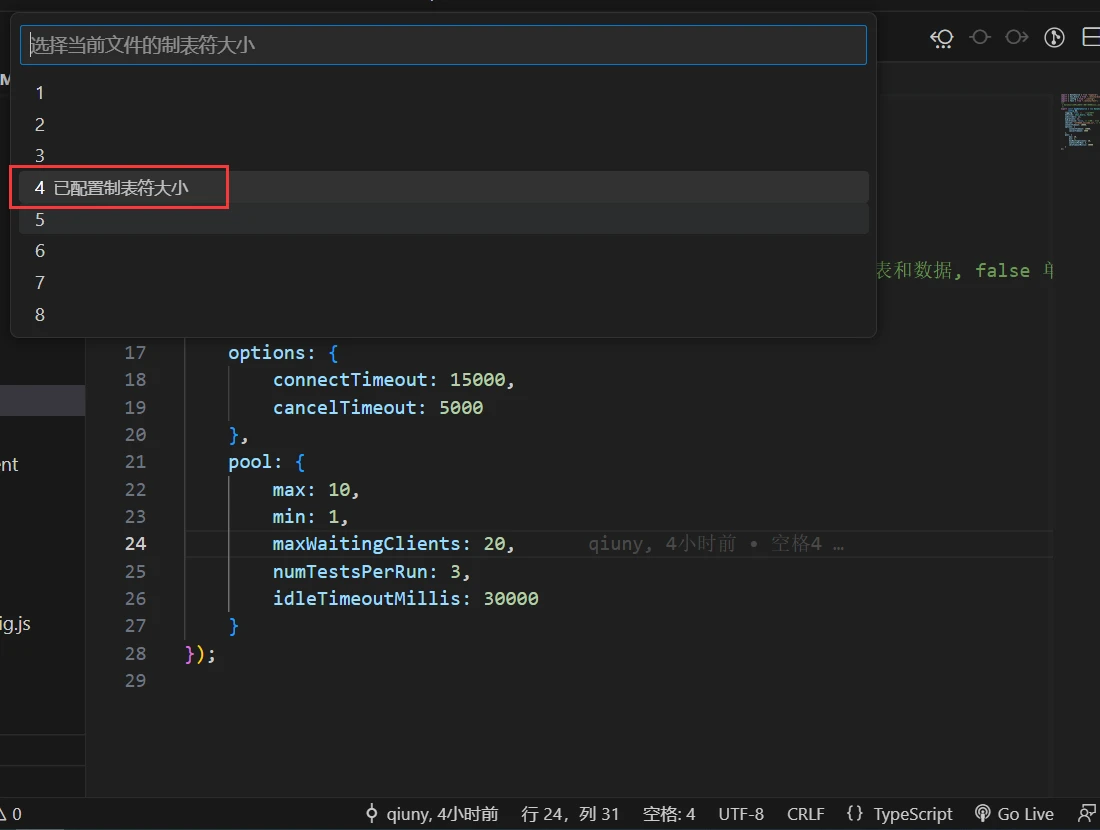Click the 空格: 4 indentation indicator
Viewport: 1100px width, 830px height.
click(x=669, y=814)
